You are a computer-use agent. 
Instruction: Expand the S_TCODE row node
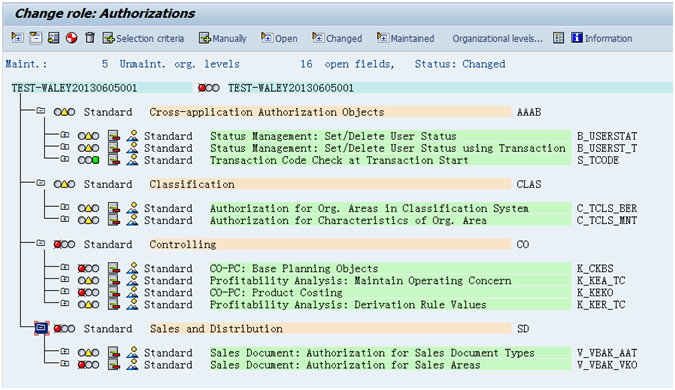tap(65, 159)
